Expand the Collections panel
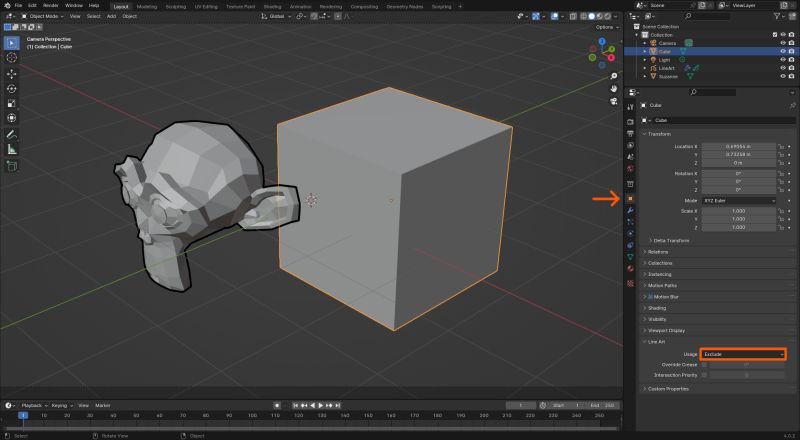The height and width of the screenshot is (440, 800). click(x=660, y=263)
